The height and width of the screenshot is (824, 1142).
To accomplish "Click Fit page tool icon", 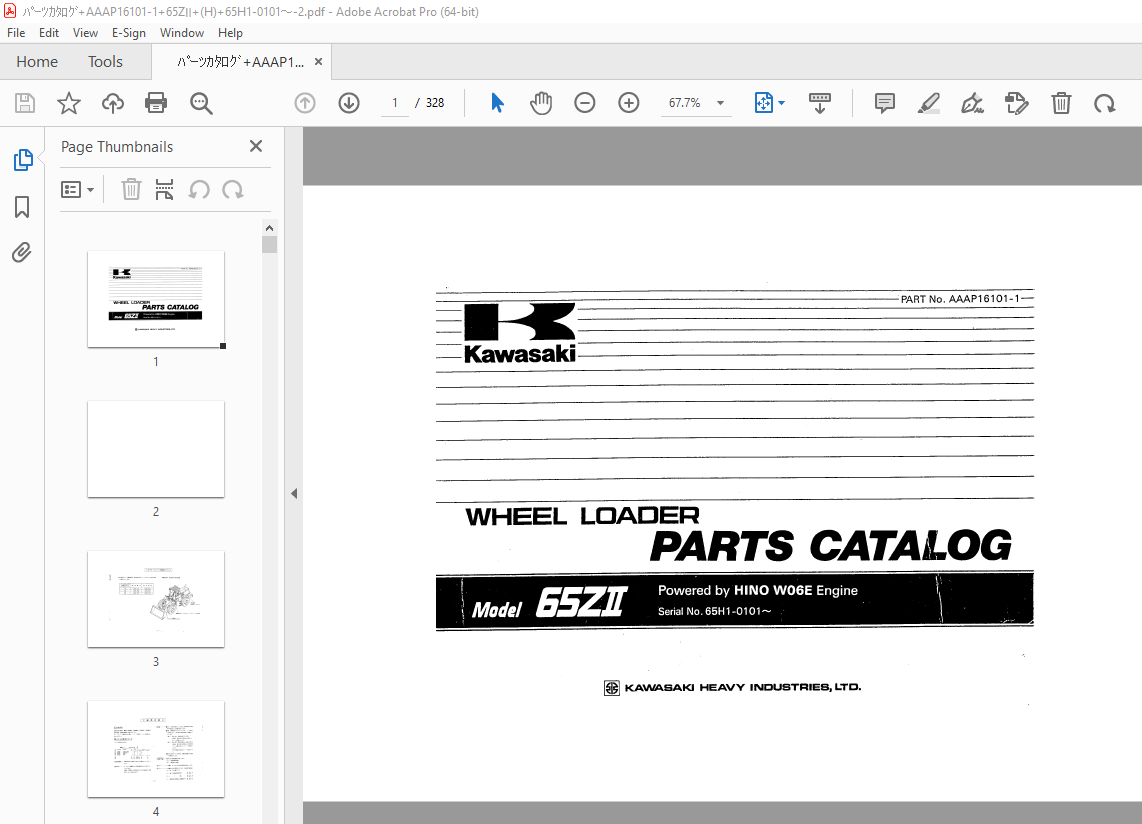I will coord(763,103).
